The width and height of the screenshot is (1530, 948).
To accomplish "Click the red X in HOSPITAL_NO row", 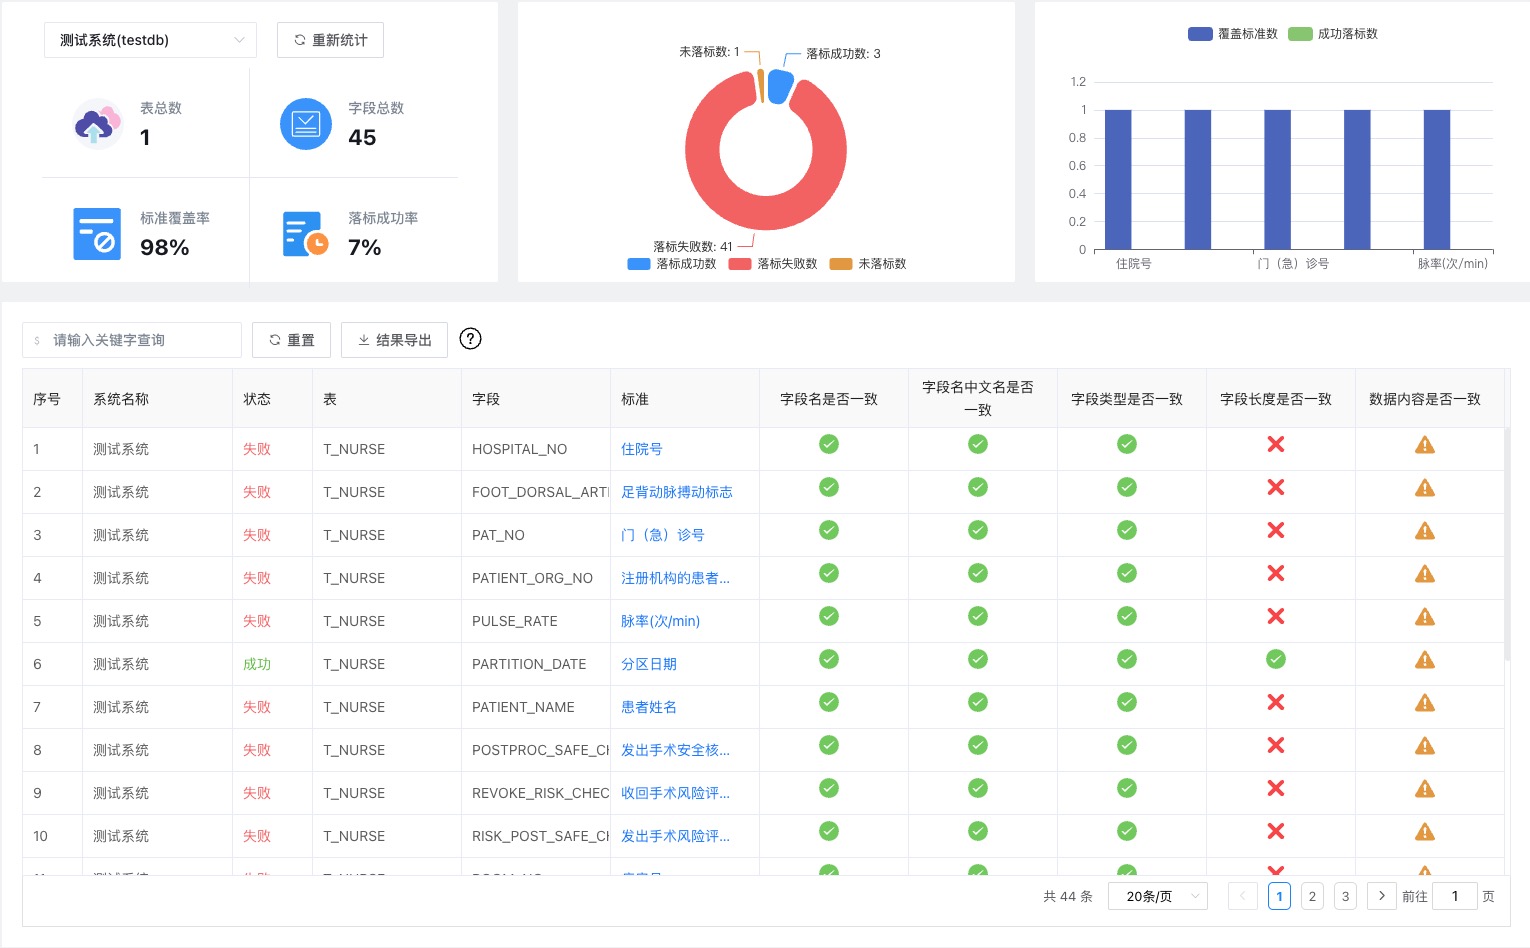I will click(x=1275, y=445).
